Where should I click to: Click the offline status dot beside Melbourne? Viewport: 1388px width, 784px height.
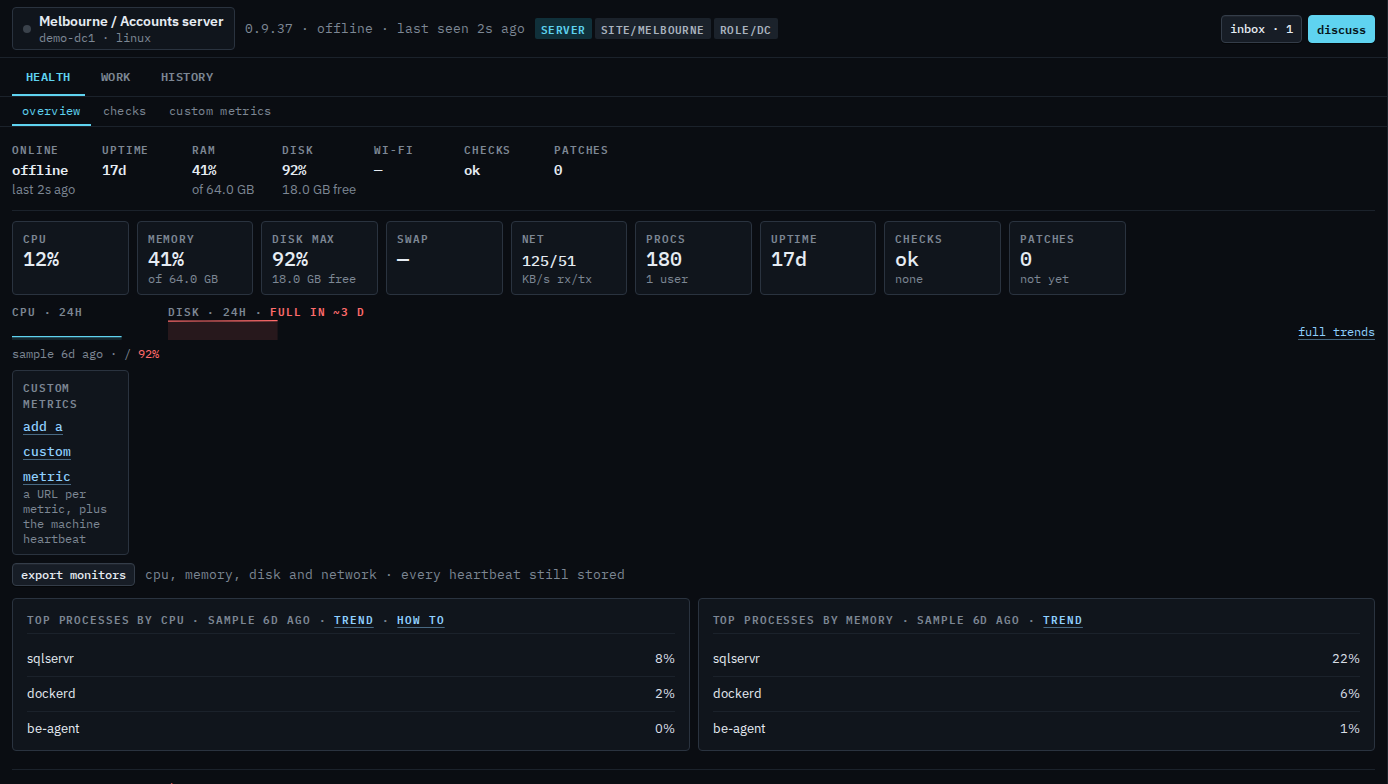[27, 29]
